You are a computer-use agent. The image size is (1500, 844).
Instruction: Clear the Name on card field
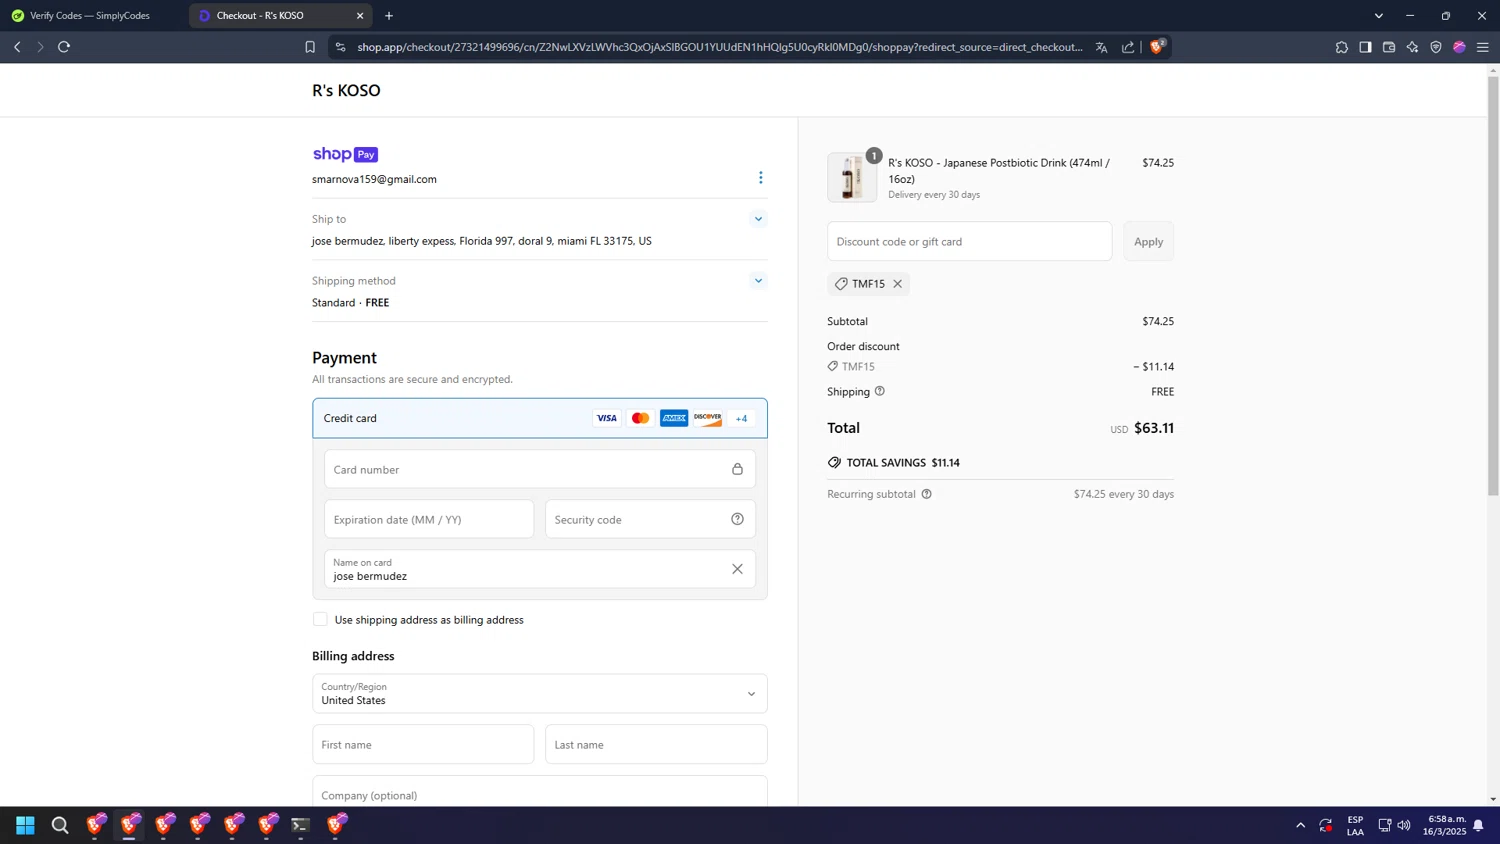(737, 569)
